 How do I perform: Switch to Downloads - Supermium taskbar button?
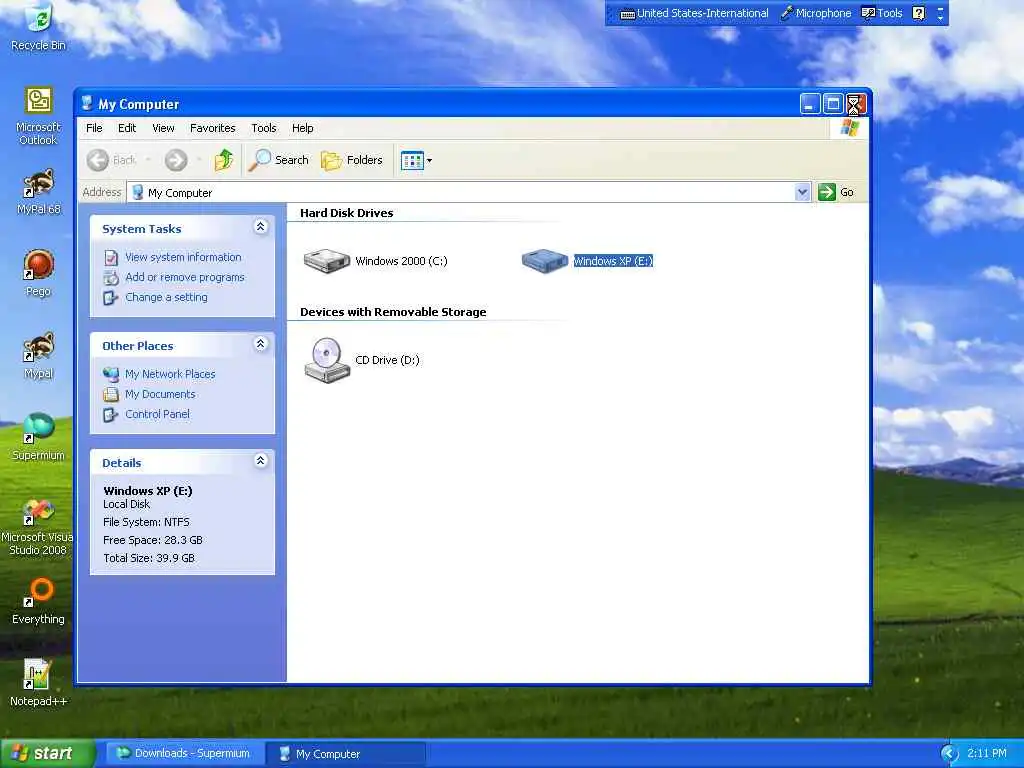(x=183, y=754)
